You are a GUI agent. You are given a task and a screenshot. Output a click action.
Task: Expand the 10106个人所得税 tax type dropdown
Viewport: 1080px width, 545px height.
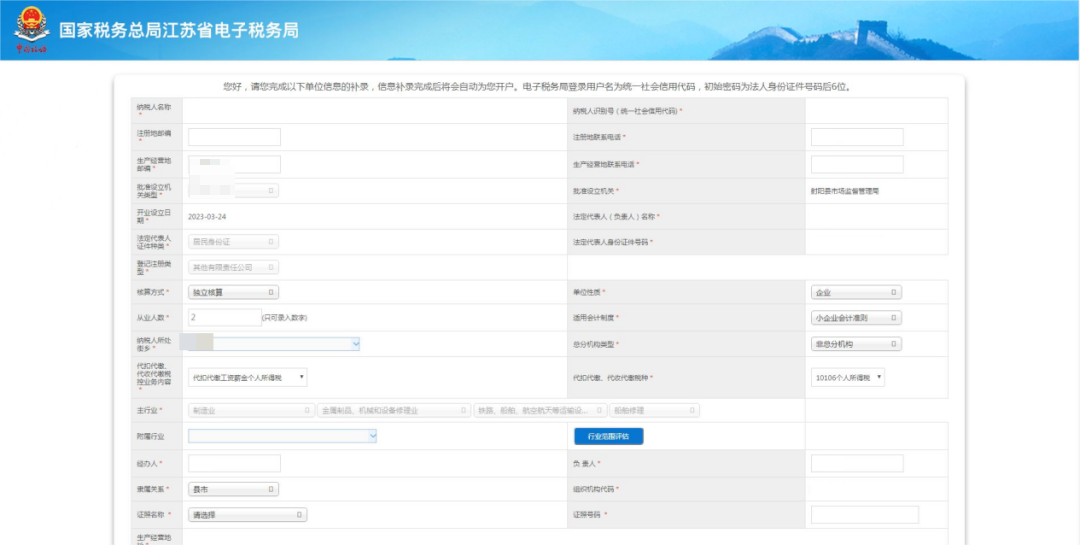[848, 377]
